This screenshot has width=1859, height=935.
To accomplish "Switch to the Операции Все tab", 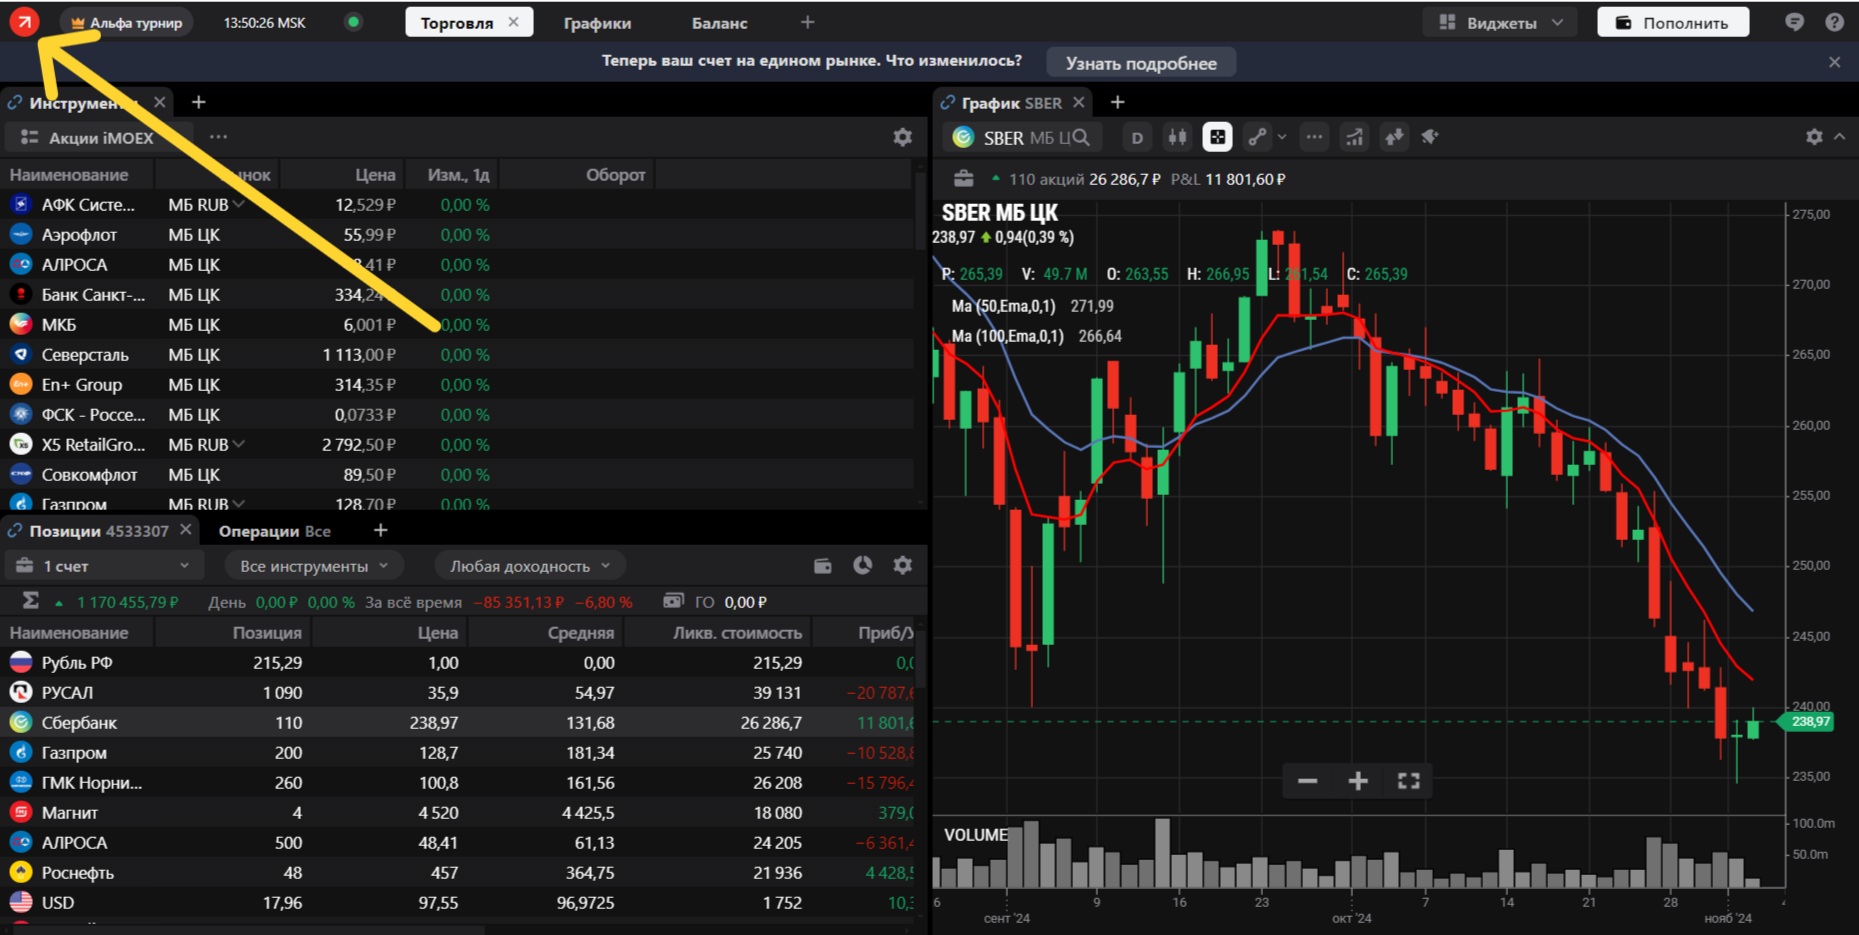I will click(x=274, y=531).
